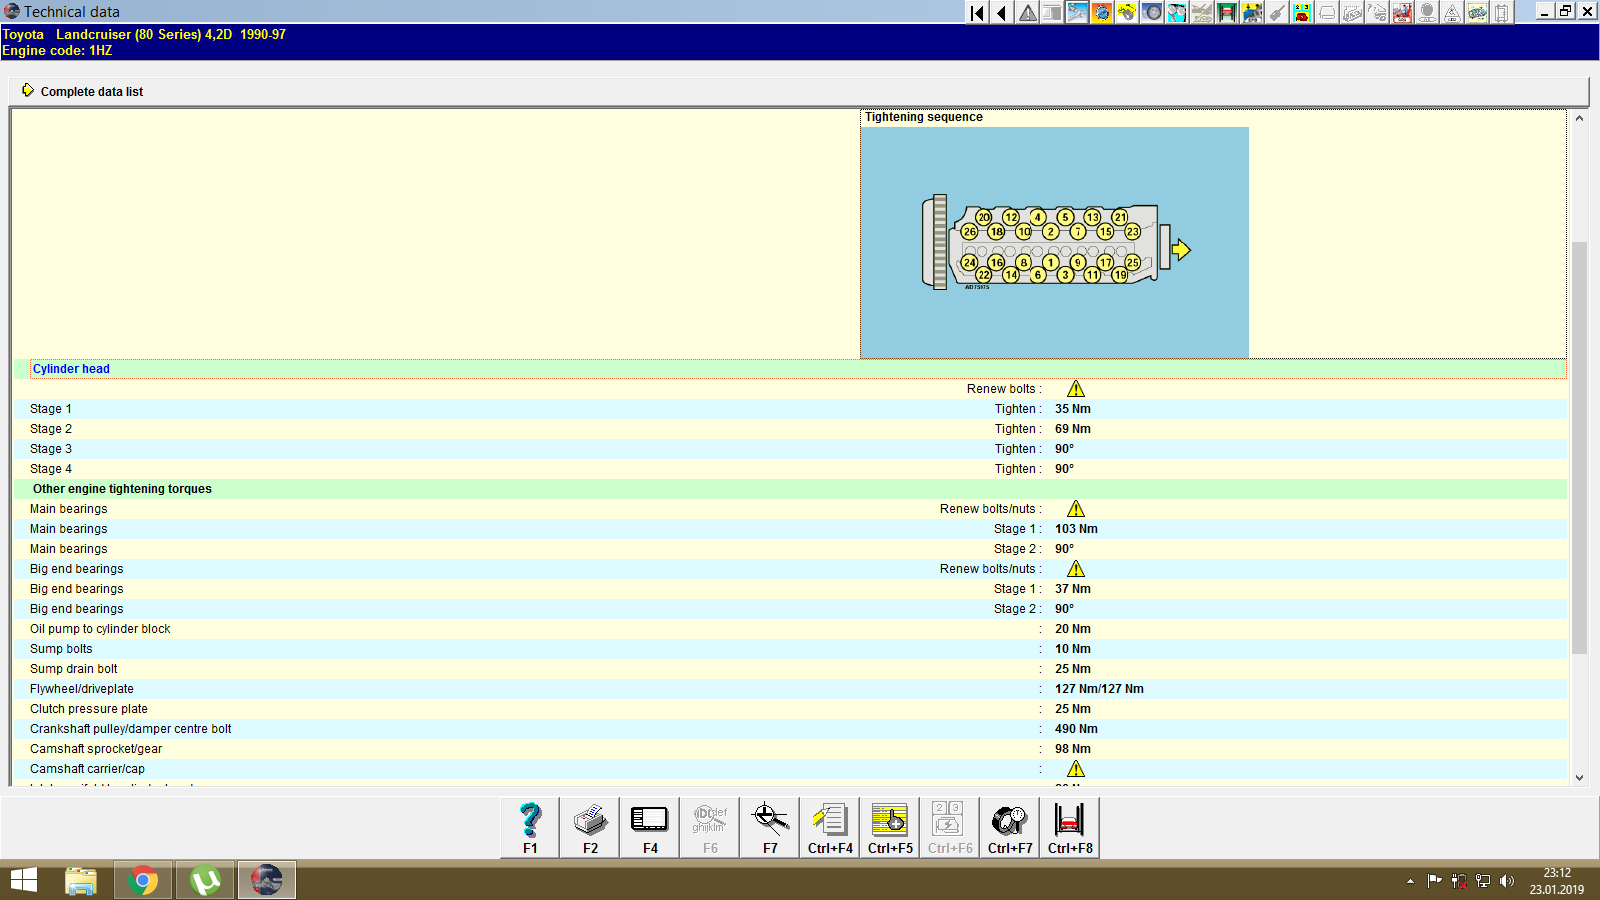This screenshot has height=900, width=1600.
Task: Click warning triangle for Big end bearings
Action: [1076, 569]
